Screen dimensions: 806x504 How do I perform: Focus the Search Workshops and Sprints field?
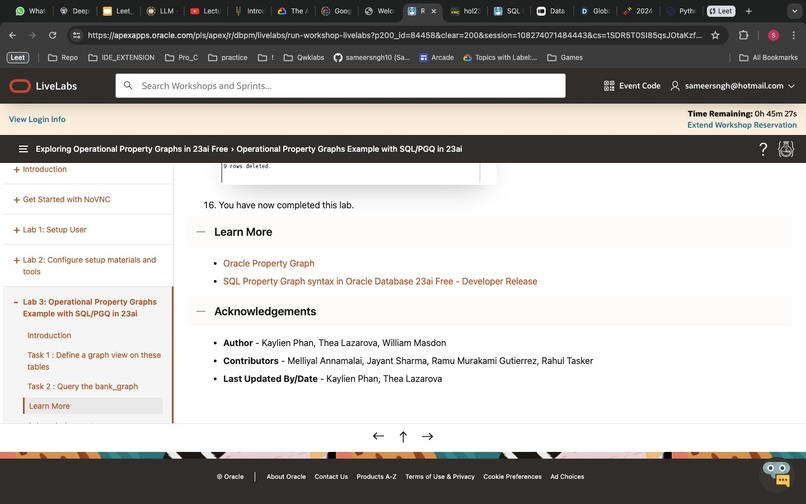point(340,85)
